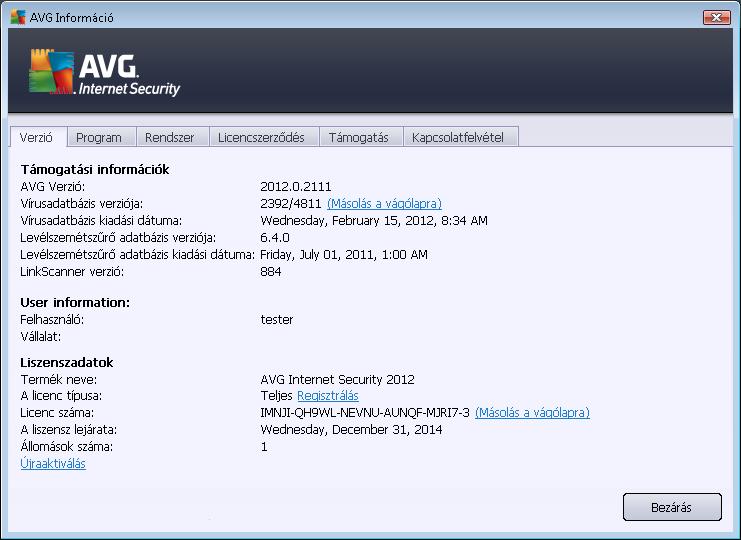Click the date Friday, July 01, 2011, 1:00 AM
The width and height of the screenshot is (741, 540).
pos(344,255)
